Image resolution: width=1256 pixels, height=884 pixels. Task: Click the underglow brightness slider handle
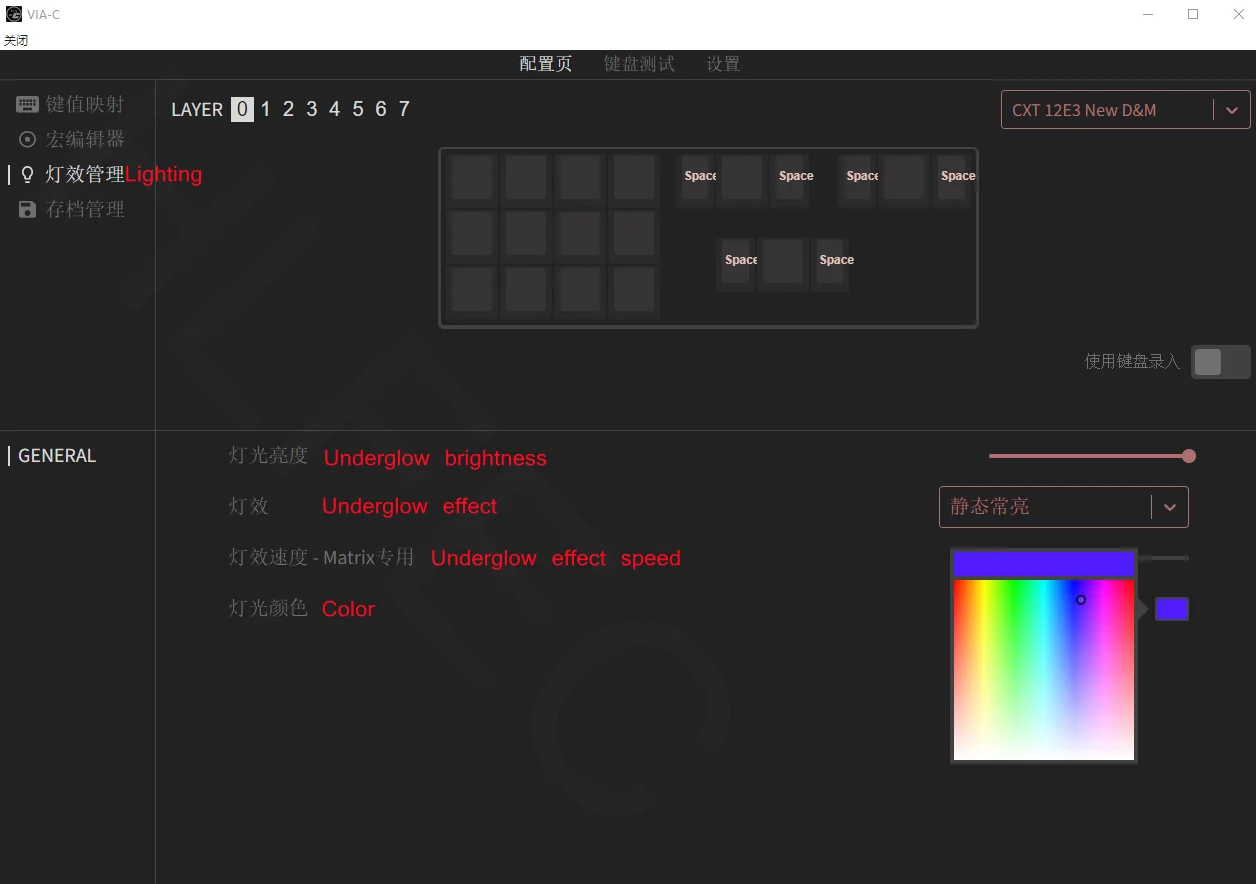(x=1189, y=456)
